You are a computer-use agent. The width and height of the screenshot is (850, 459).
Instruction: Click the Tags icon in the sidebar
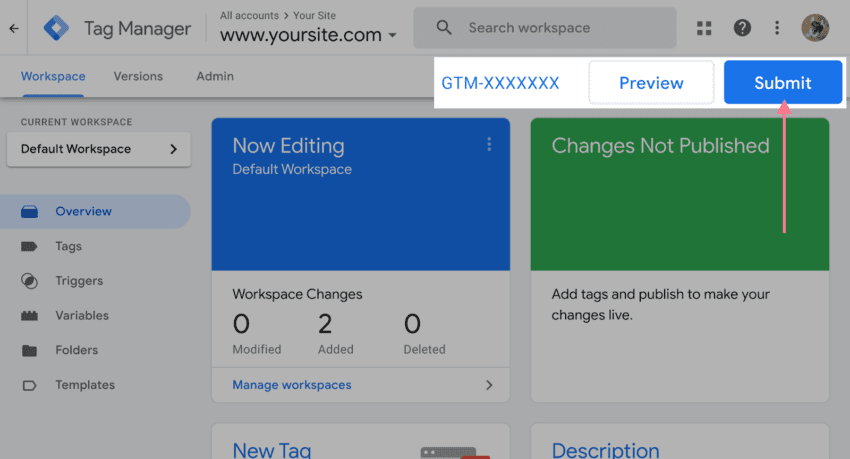click(29, 246)
